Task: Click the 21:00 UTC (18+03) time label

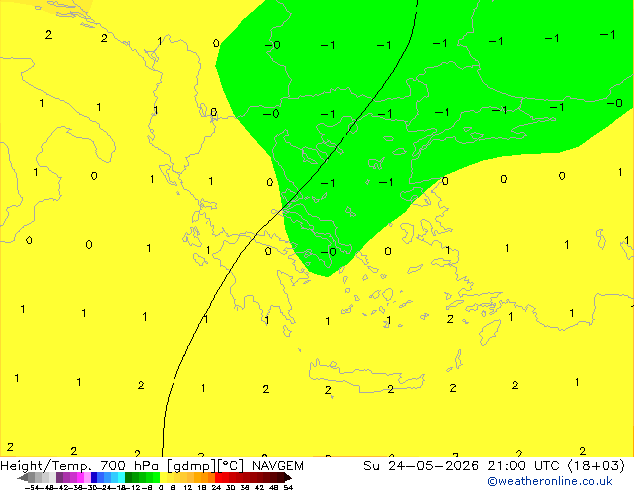Action: (x=556, y=466)
